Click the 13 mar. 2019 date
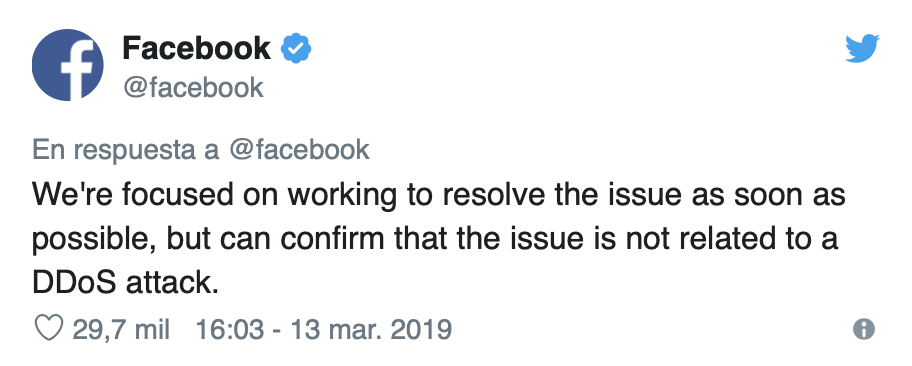The height and width of the screenshot is (366, 912). [x=371, y=330]
